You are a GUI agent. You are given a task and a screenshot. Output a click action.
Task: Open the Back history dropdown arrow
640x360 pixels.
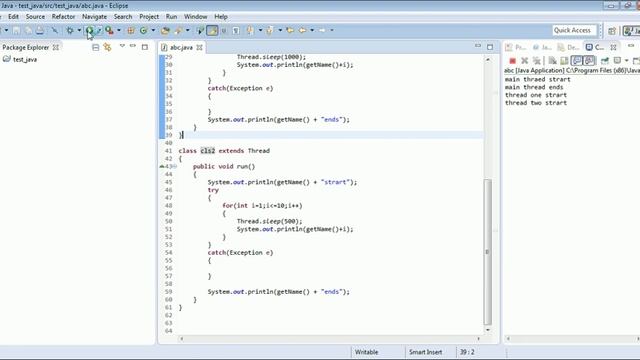(x=312, y=30)
